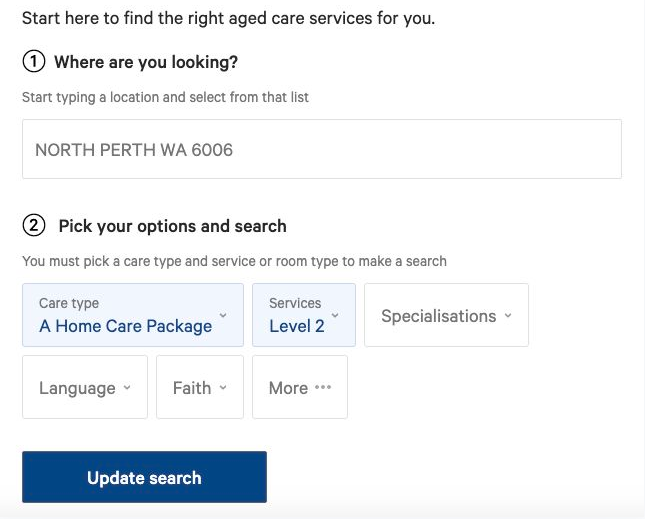Expand the Specialisations filter
The image size is (645, 519).
coord(446,315)
